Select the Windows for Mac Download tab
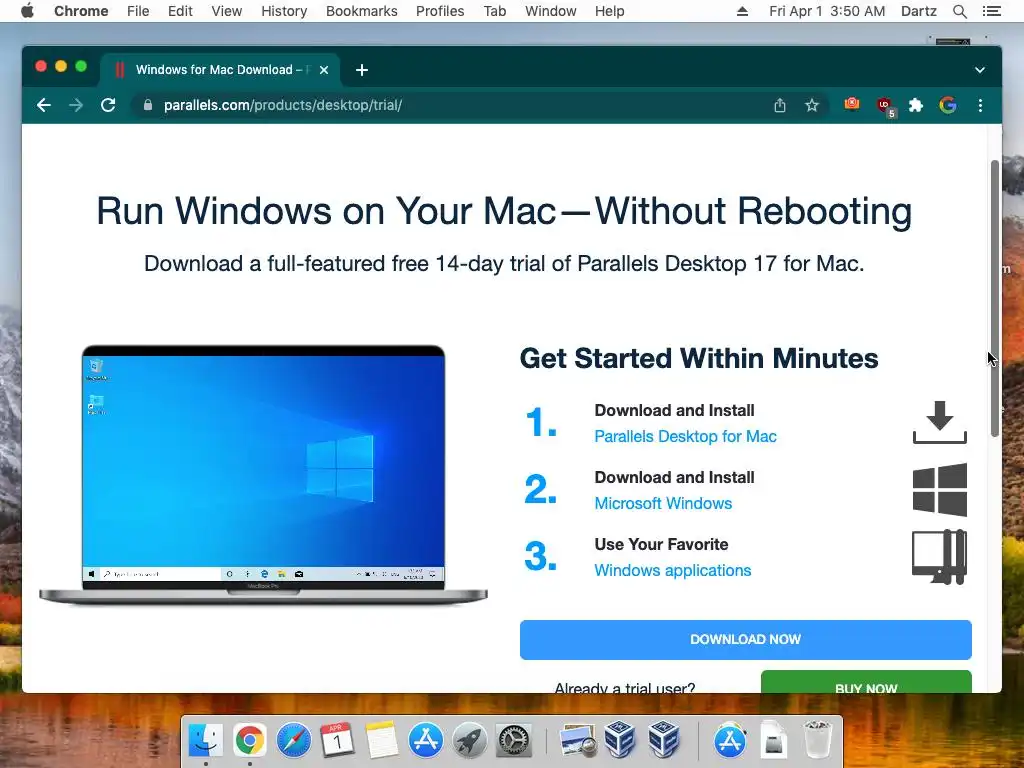The height and width of the screenshot is (768, 1024). click(x=220, y=70)
